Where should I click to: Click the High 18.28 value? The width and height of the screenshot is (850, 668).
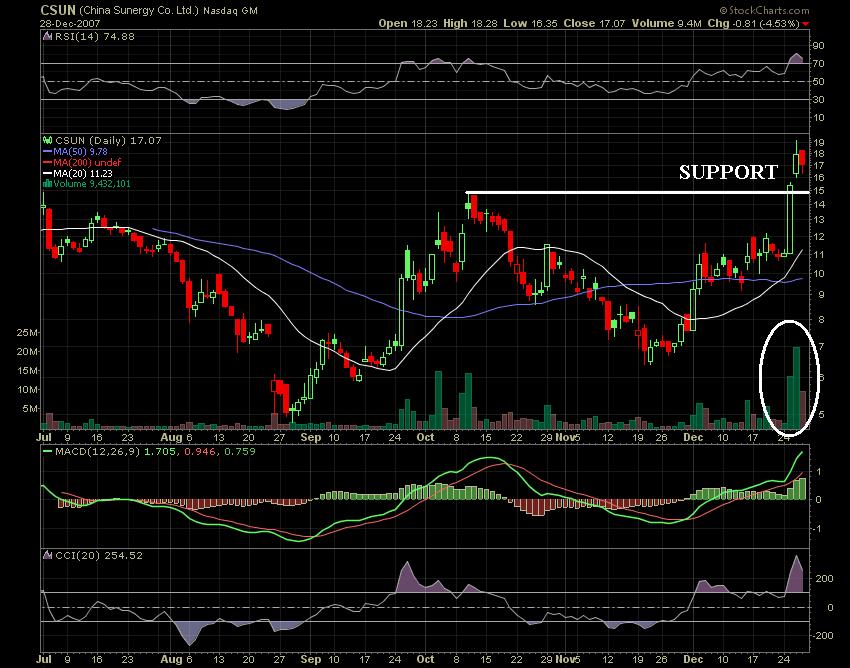pos(471,23)
